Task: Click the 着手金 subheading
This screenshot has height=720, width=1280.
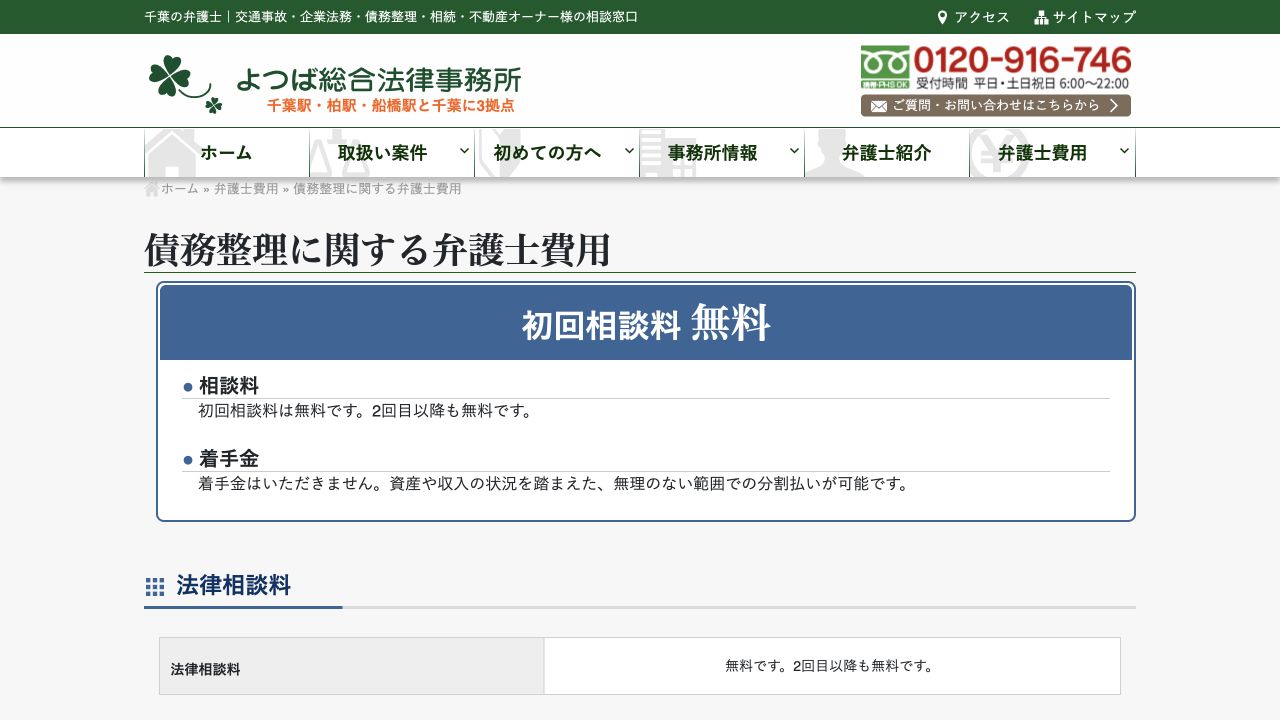Action: 229,459
